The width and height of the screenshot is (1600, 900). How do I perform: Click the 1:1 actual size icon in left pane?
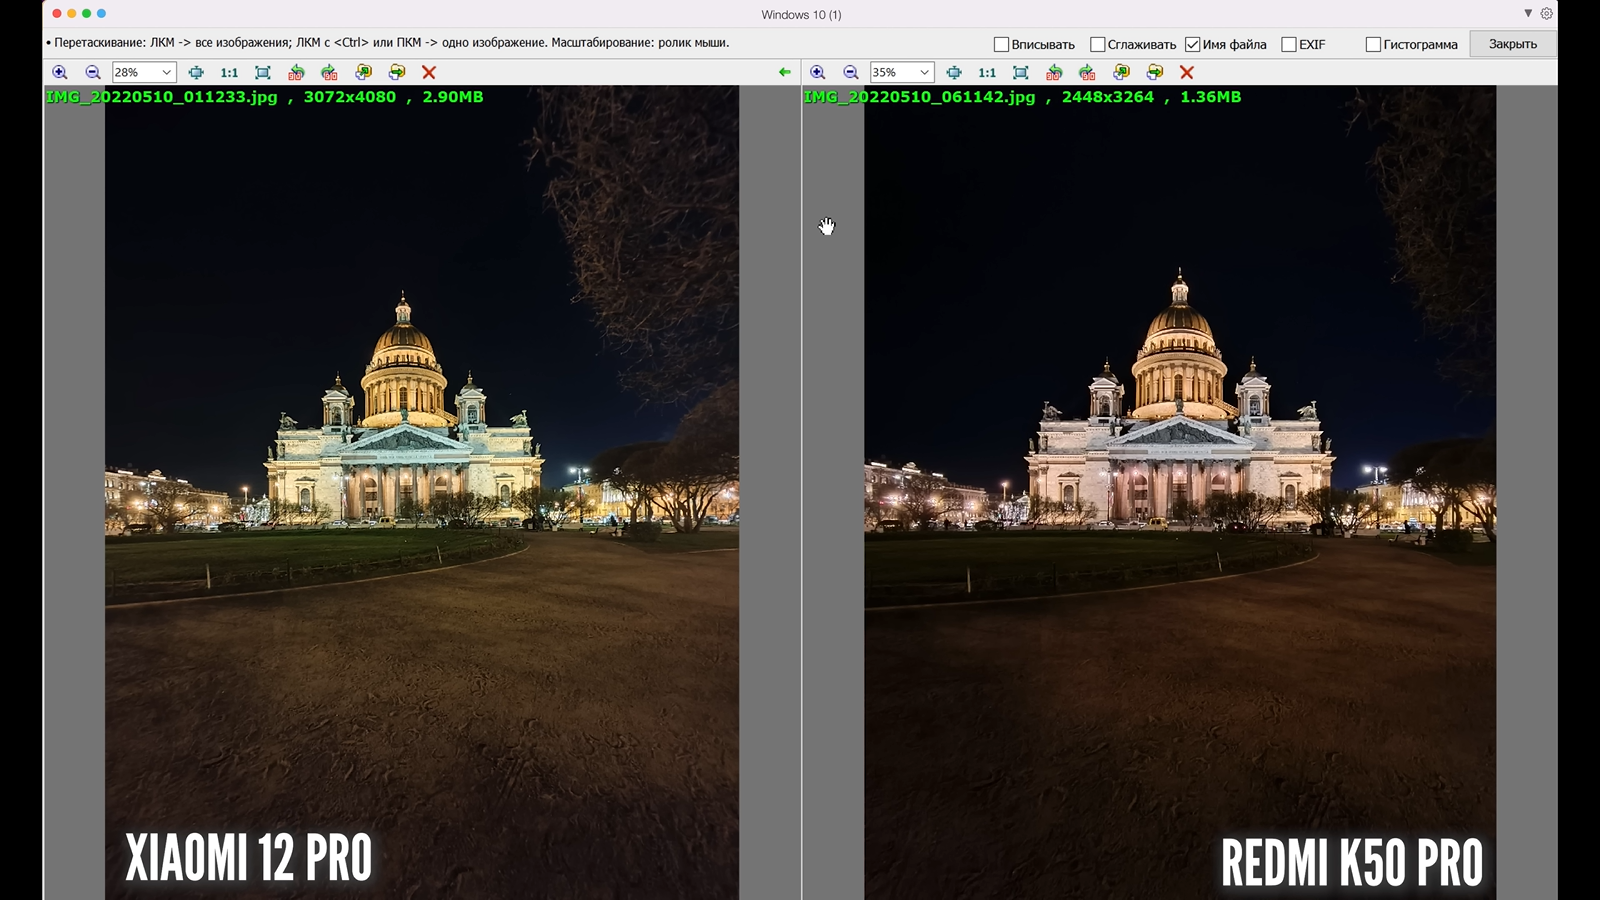pyautogui.click(x=229, y=72)
